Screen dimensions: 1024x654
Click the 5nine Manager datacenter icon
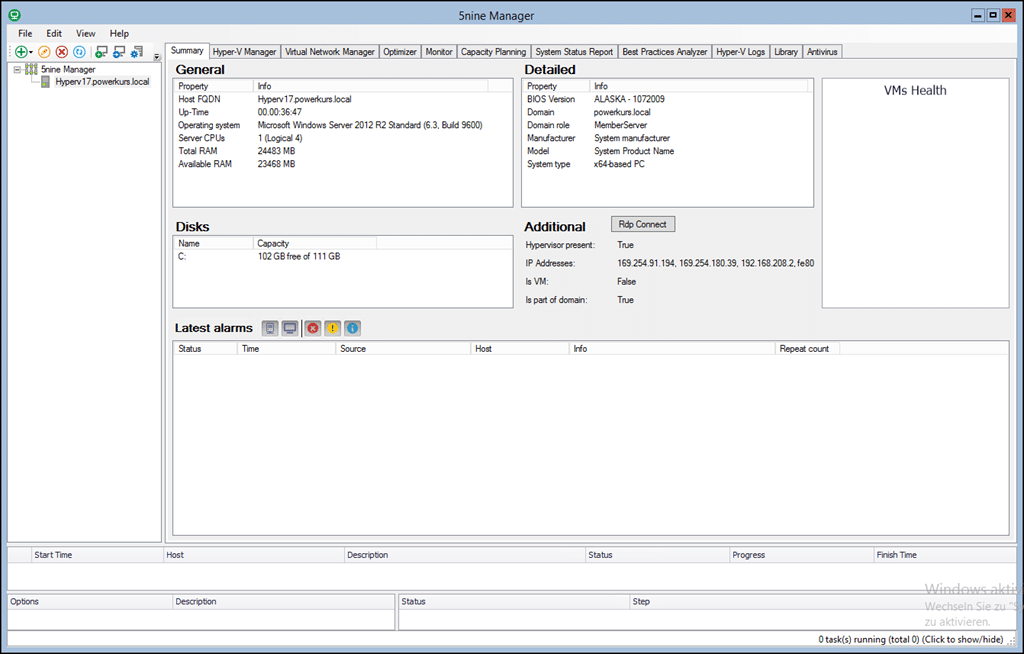pyautogui.click(x=31, y=69)
